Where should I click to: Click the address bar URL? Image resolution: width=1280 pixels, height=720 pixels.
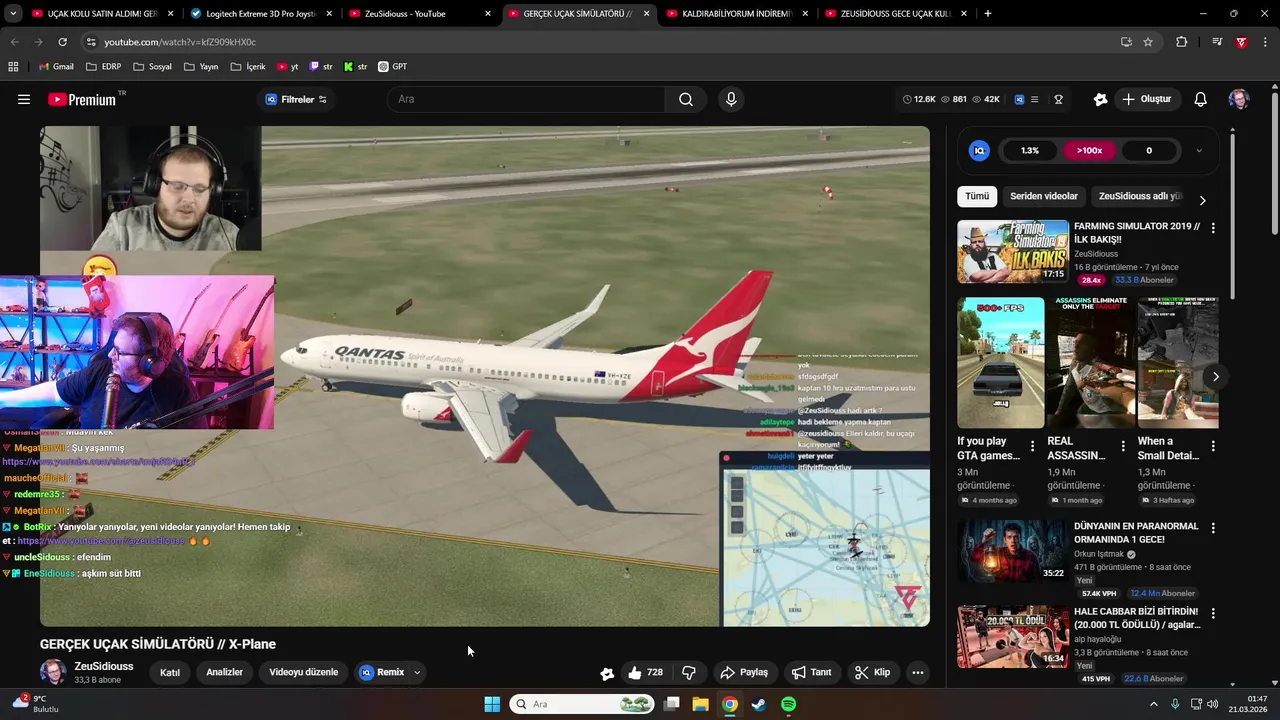180,42
